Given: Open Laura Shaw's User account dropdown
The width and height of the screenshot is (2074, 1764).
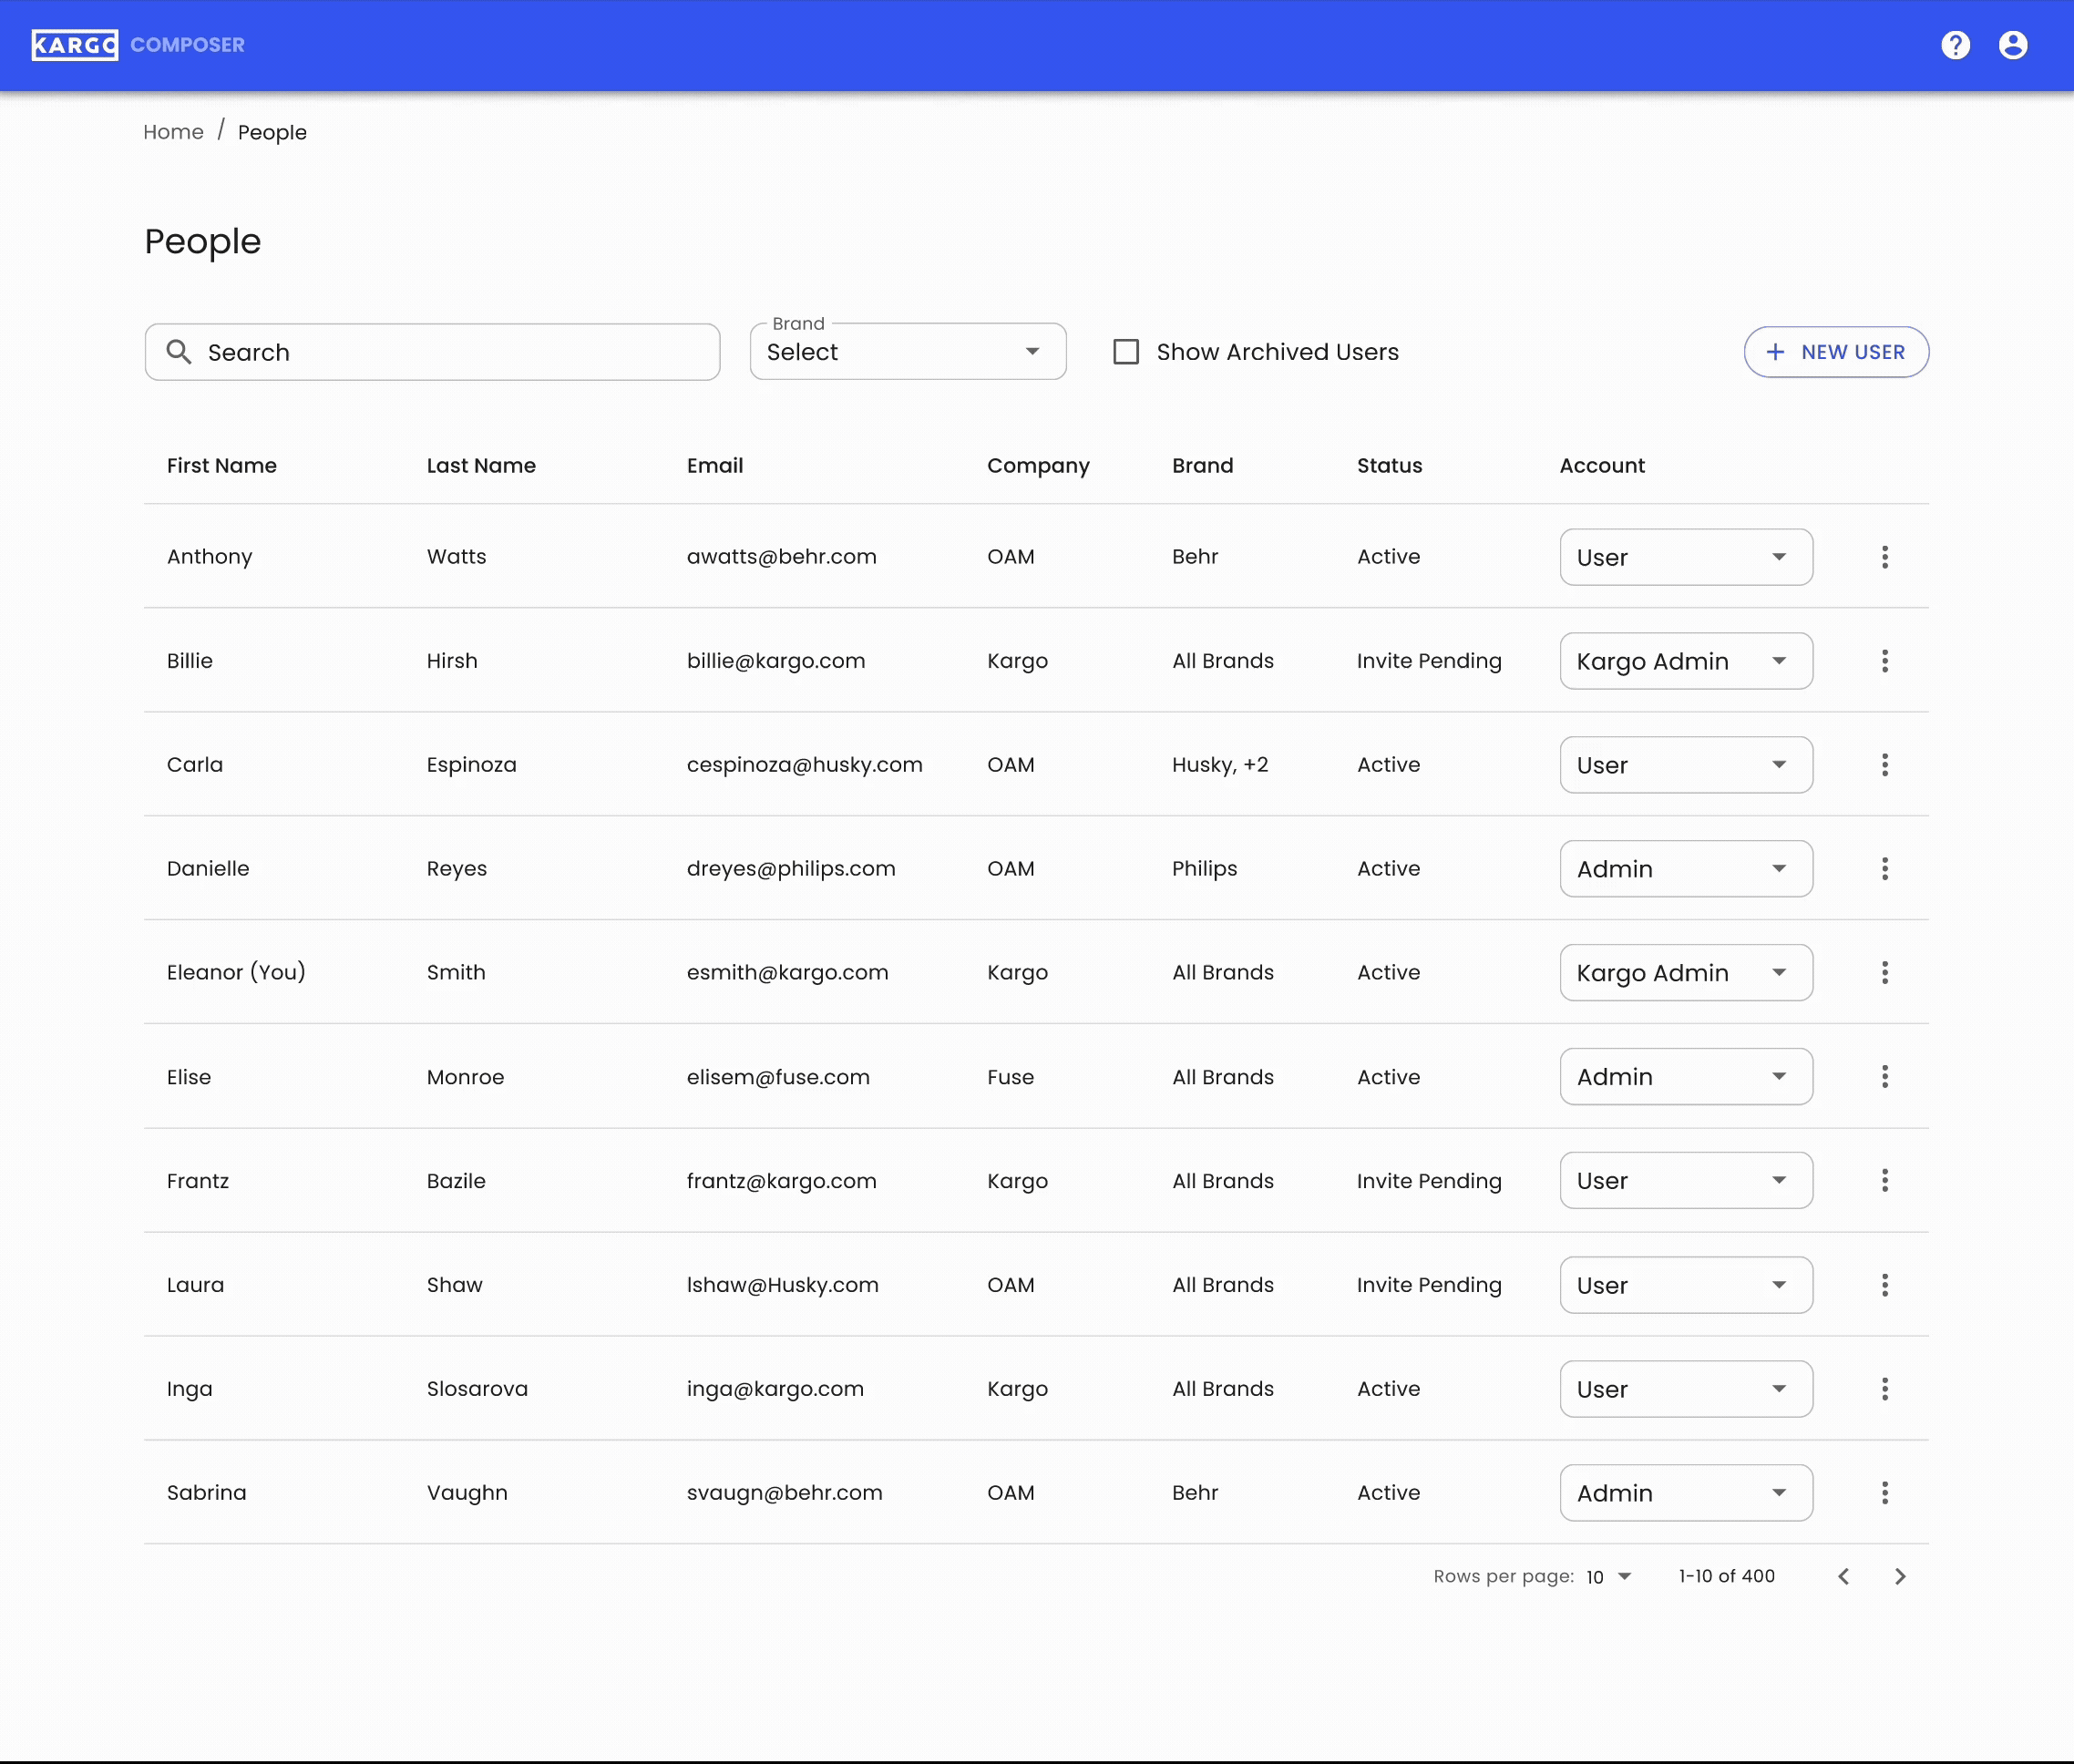Looking at the screenshot, I should (1685, 1284).
